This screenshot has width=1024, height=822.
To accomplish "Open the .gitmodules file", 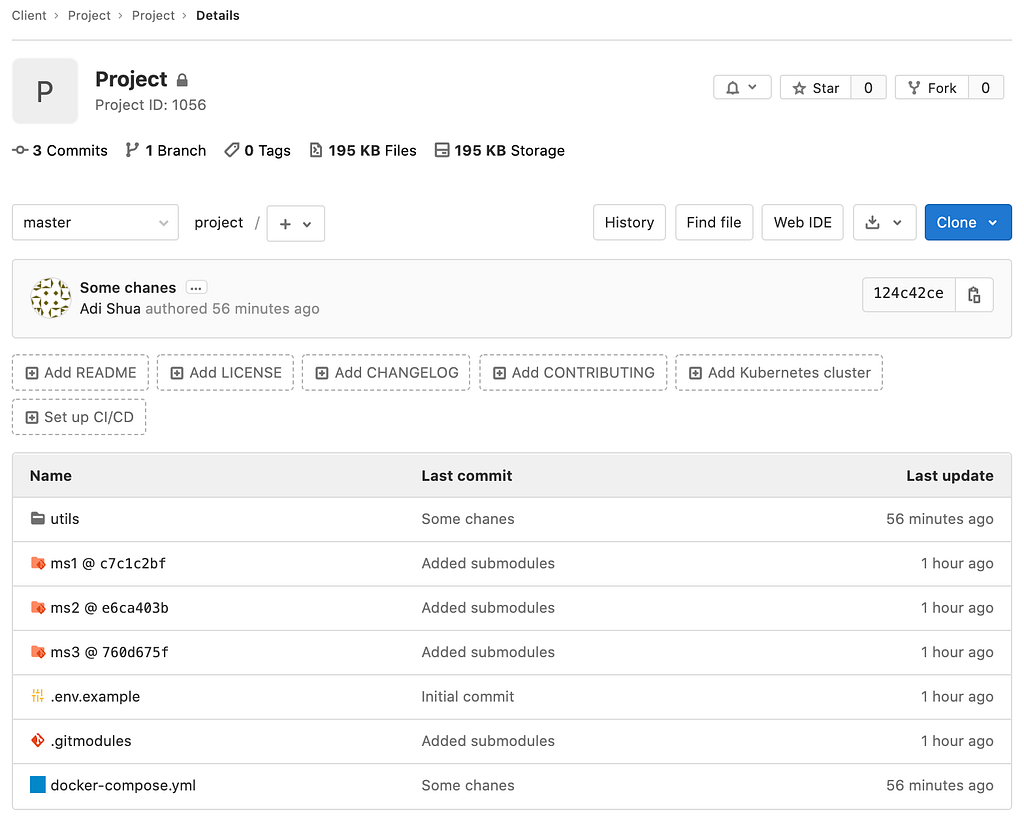I will [91, 741].
